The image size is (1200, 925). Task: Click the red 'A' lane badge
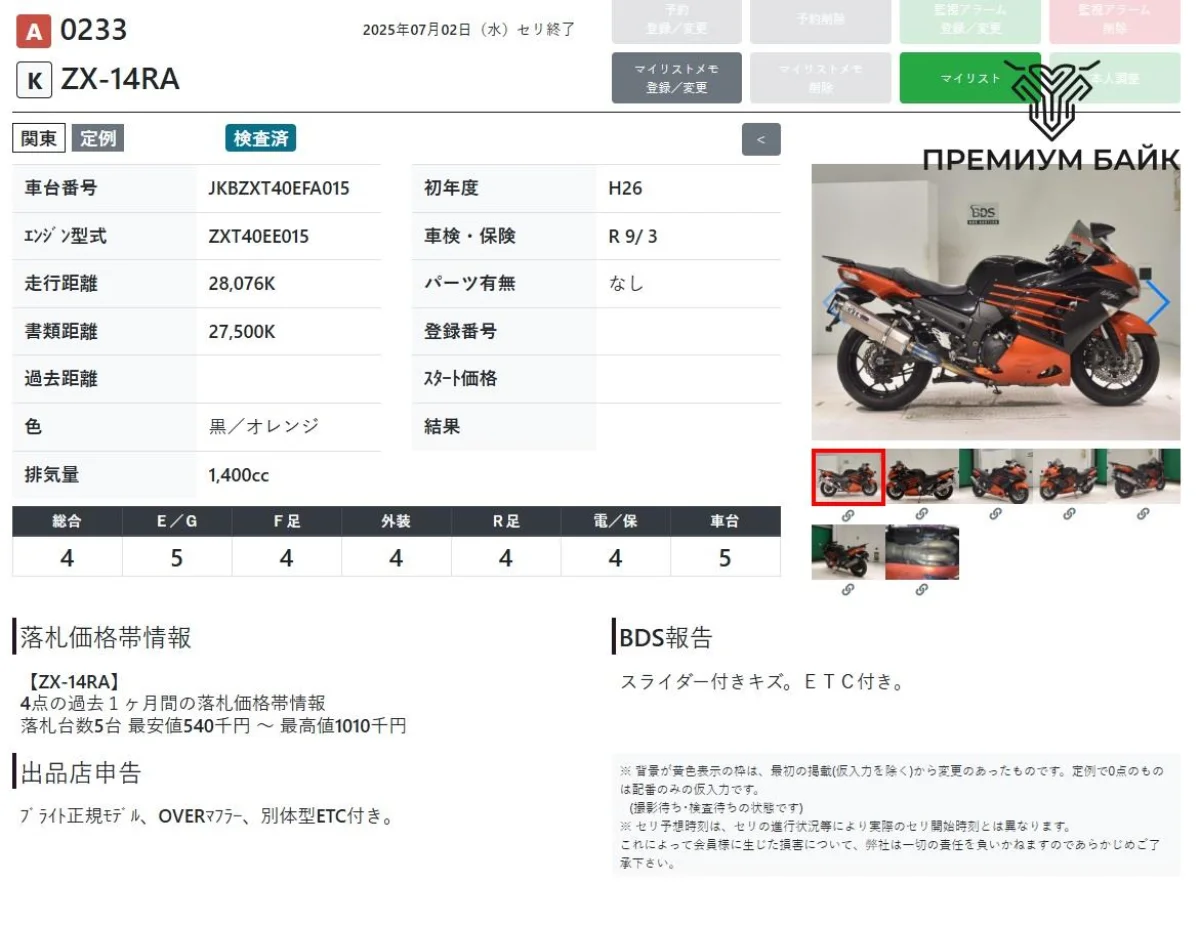(33, 32)
